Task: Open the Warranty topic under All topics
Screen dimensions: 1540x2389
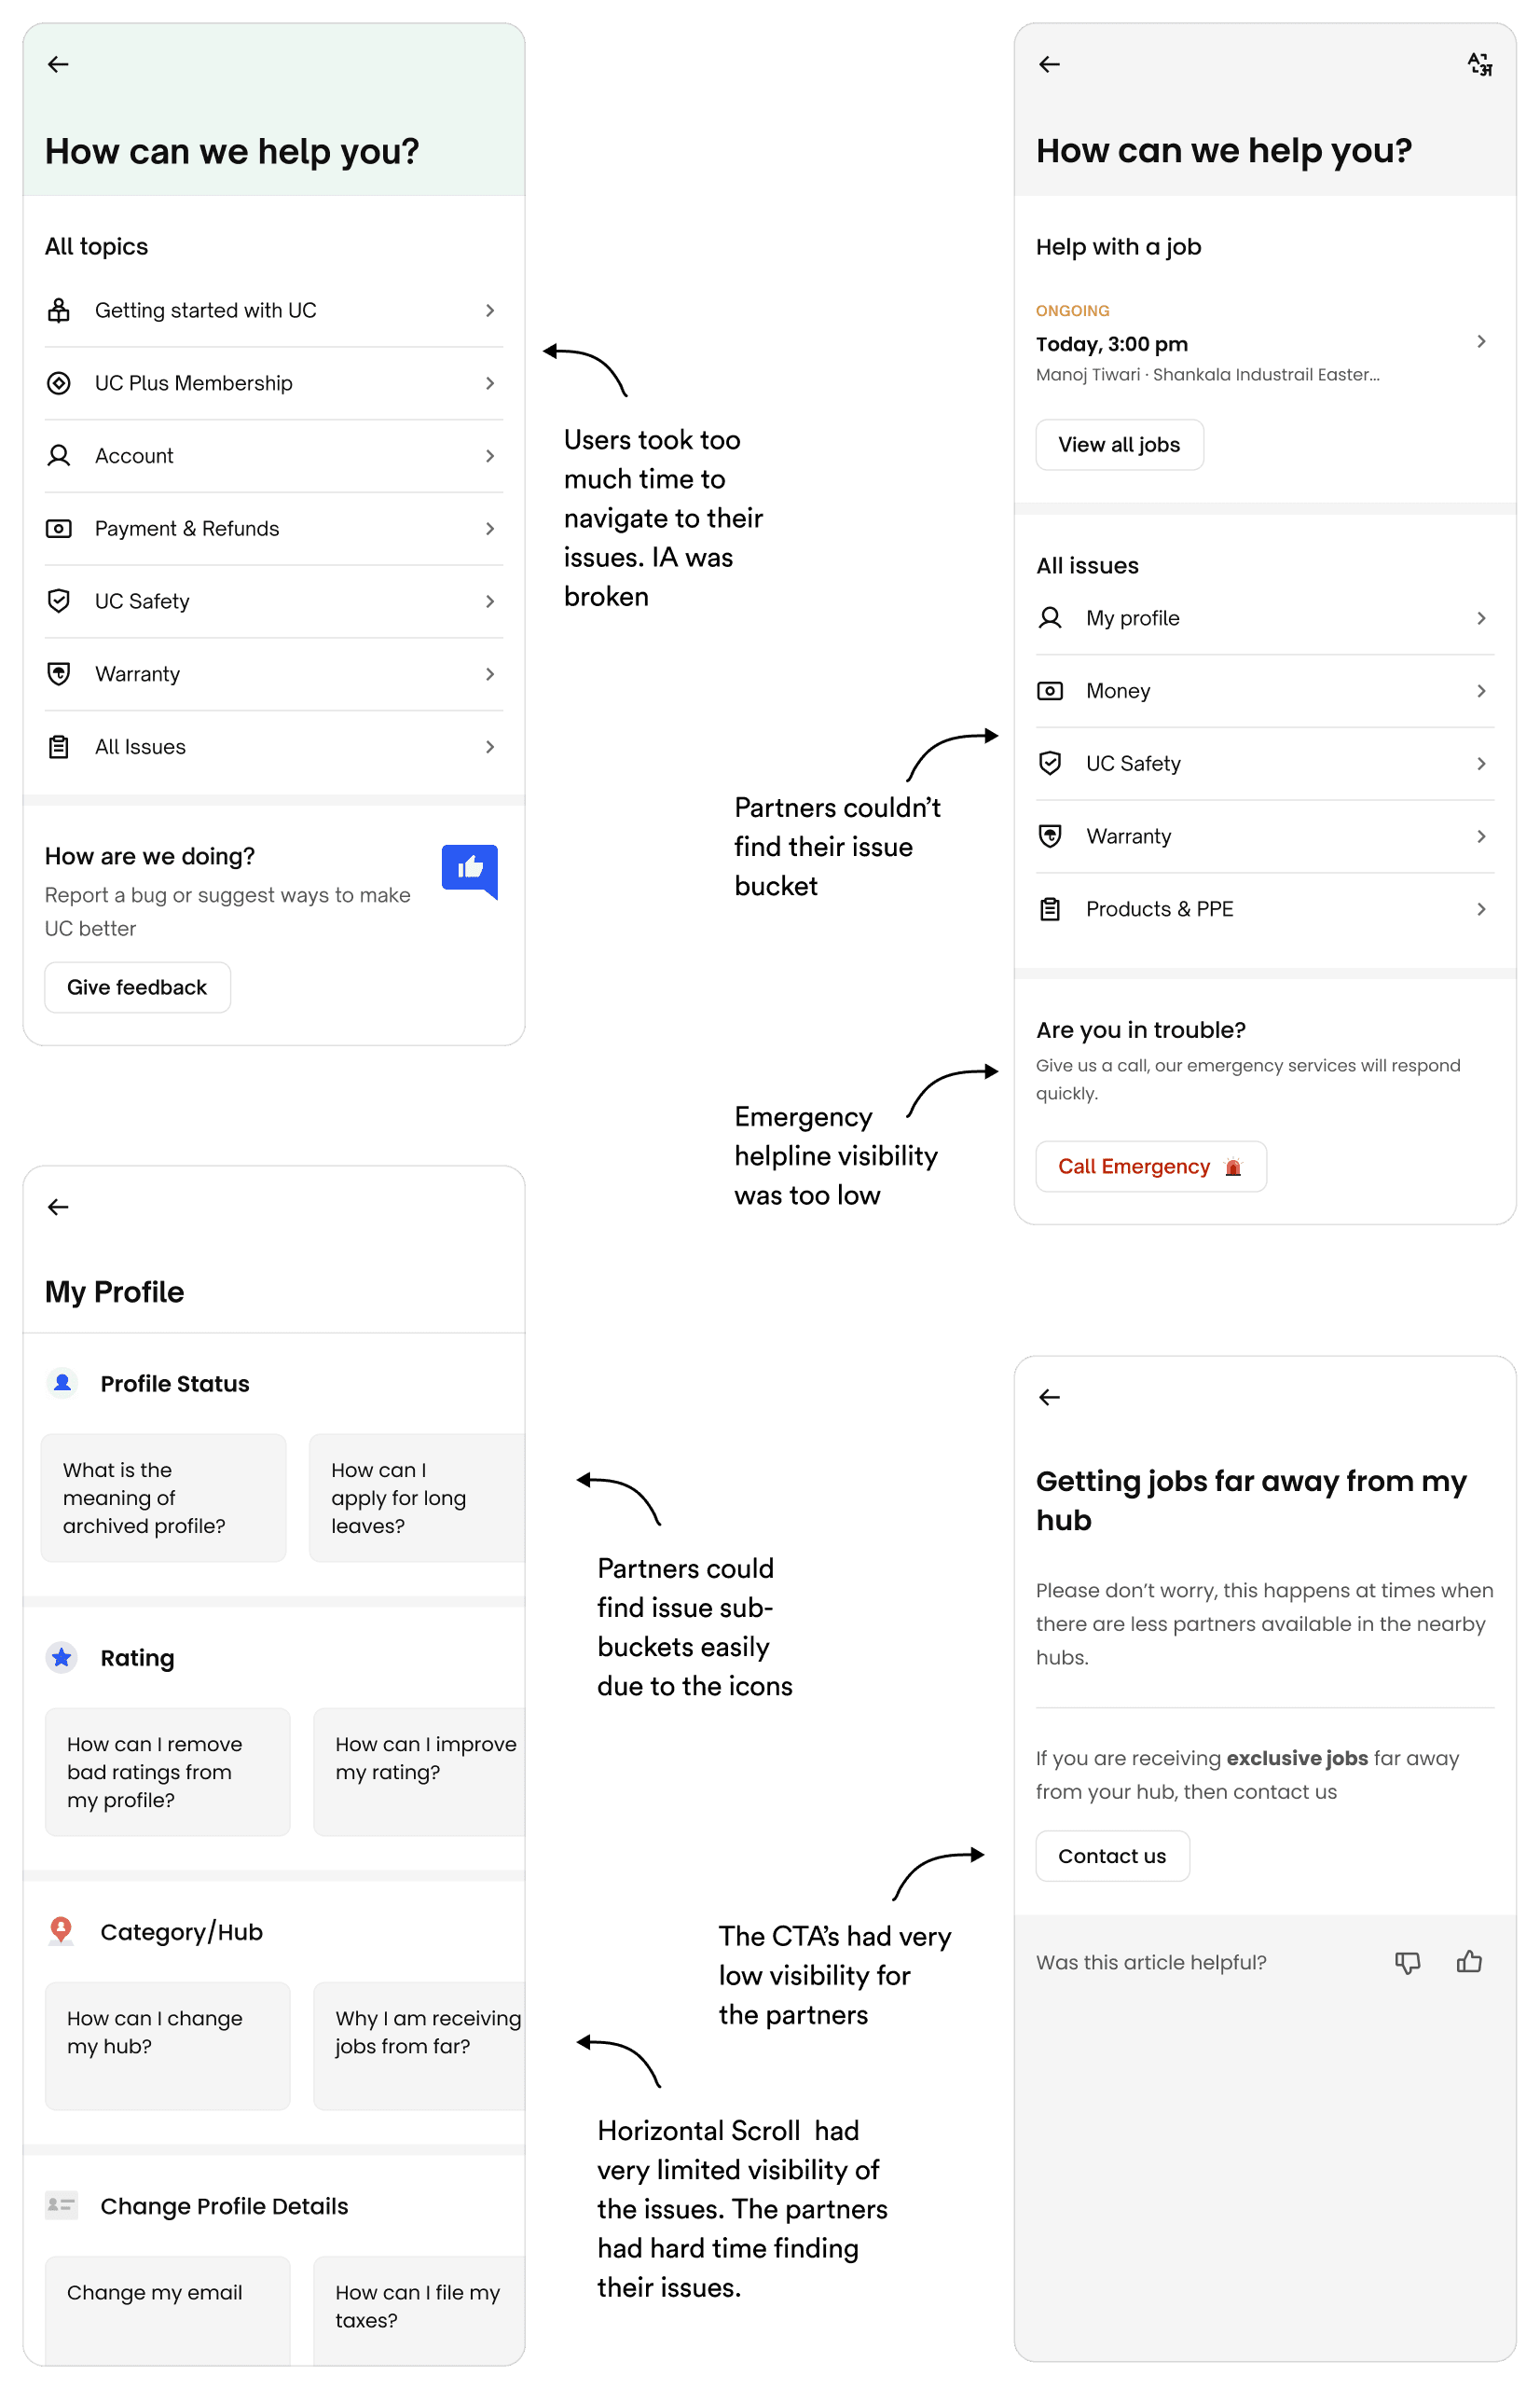Action: (273, 674)
